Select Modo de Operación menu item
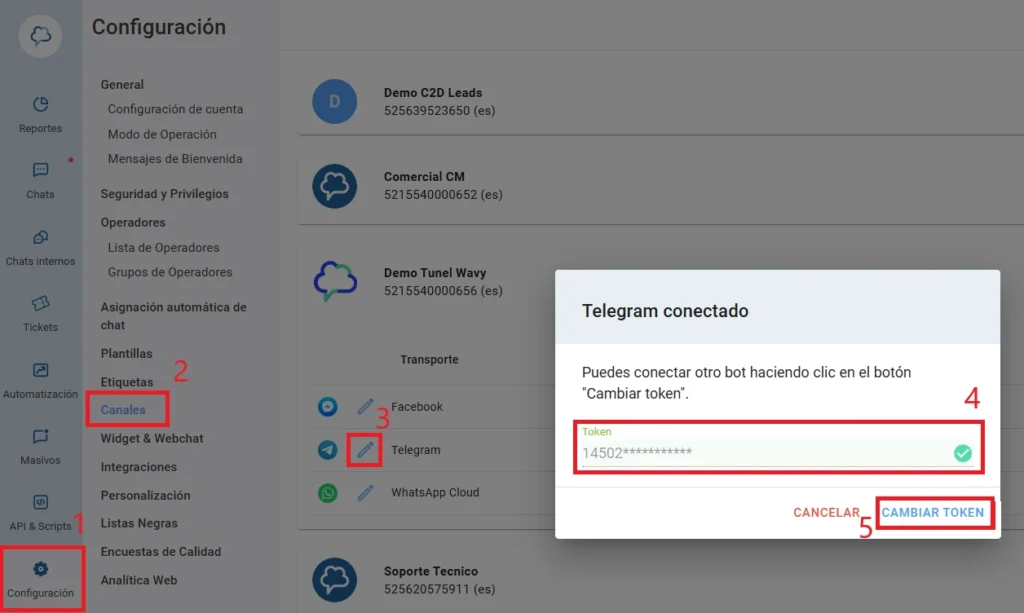 coord(162,134)
